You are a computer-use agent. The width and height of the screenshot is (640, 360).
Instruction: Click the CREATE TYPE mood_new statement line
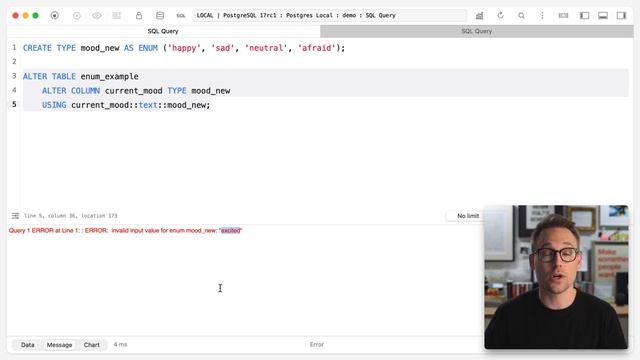184,48
